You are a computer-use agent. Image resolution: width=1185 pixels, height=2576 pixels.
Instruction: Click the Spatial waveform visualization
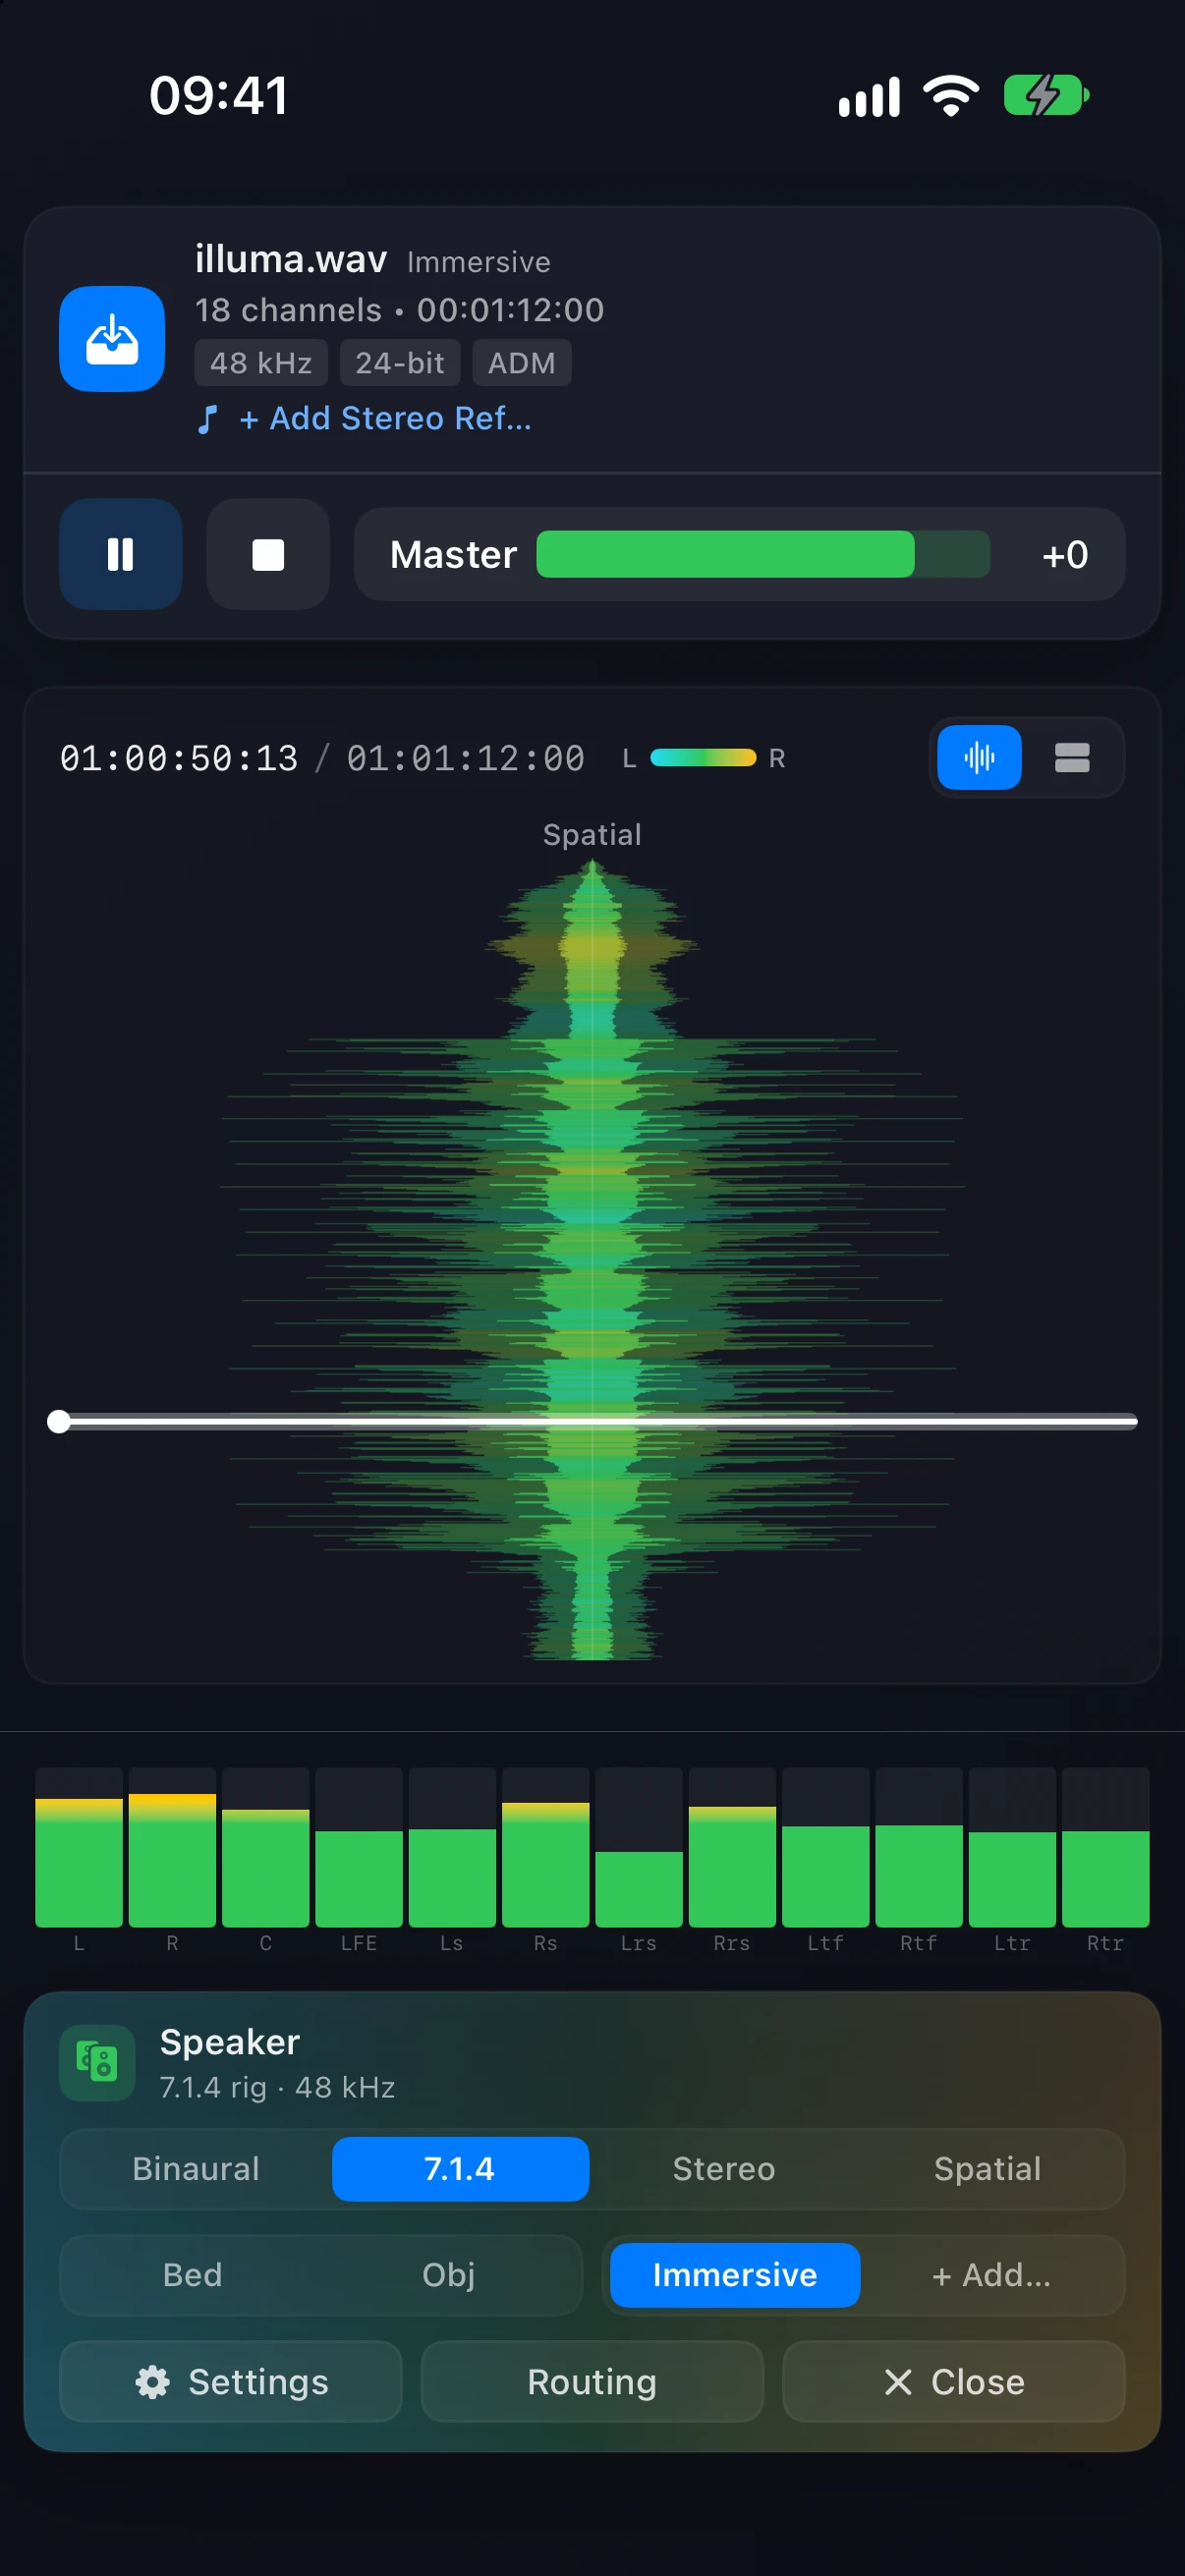coord(592,1260)
